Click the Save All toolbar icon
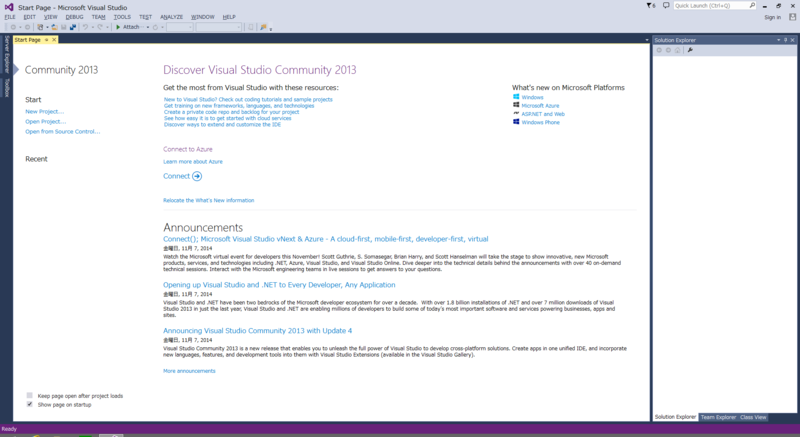The height and width of the screenshot is (437, 800). tap(73, 27)
